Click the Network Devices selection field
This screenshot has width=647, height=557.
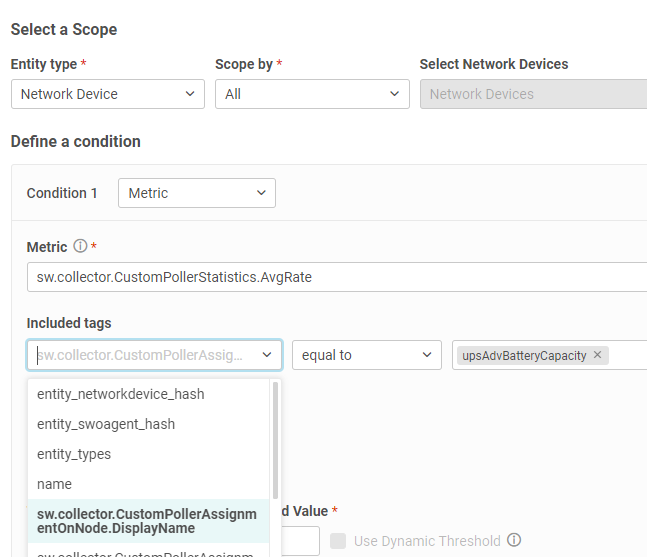[x=532, y=94]
